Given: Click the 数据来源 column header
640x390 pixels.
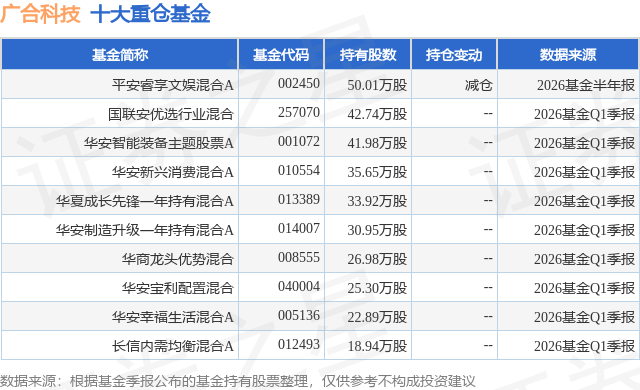Looking at the screenshot, I should pyautogui.click(x=568, y=55).
